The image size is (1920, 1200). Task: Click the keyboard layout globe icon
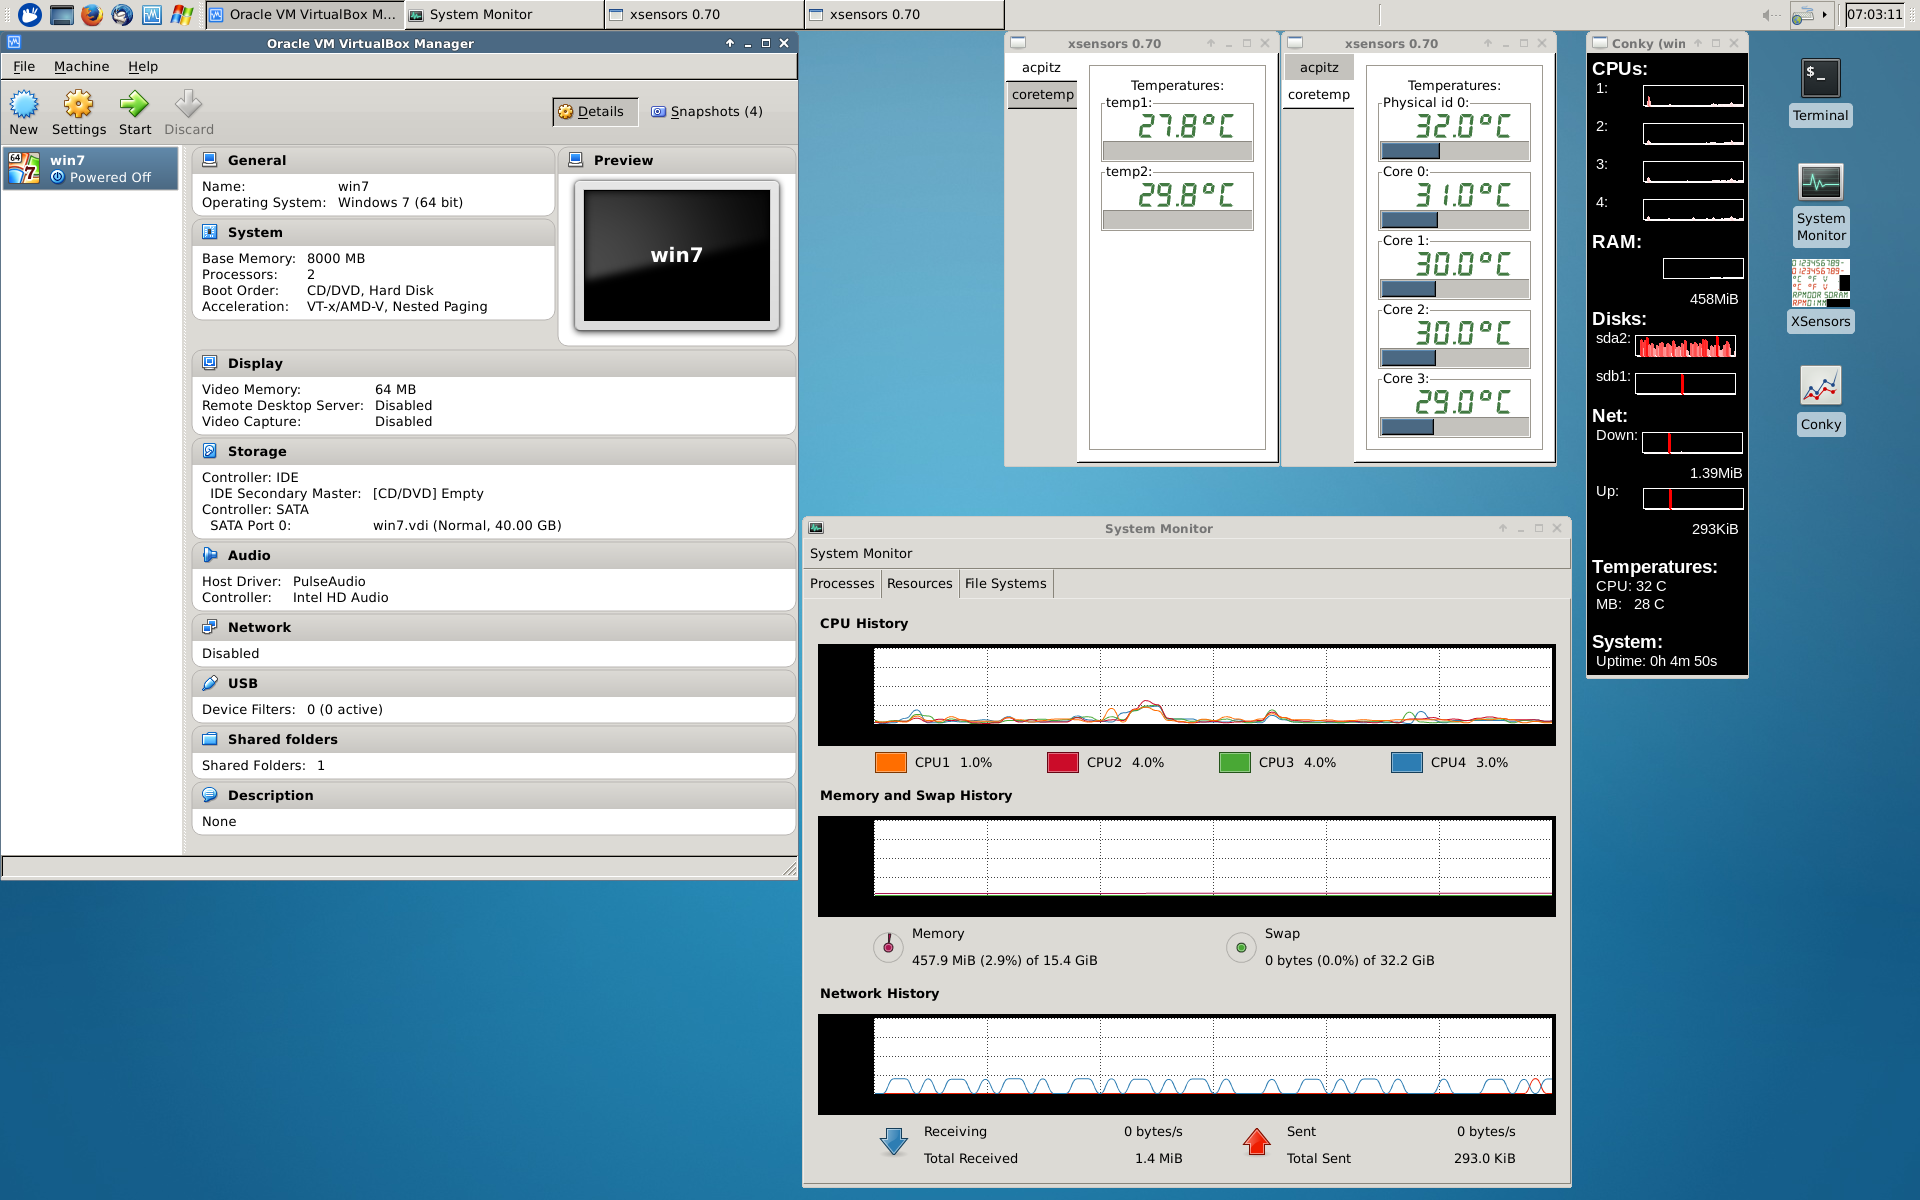[1803, 14]
